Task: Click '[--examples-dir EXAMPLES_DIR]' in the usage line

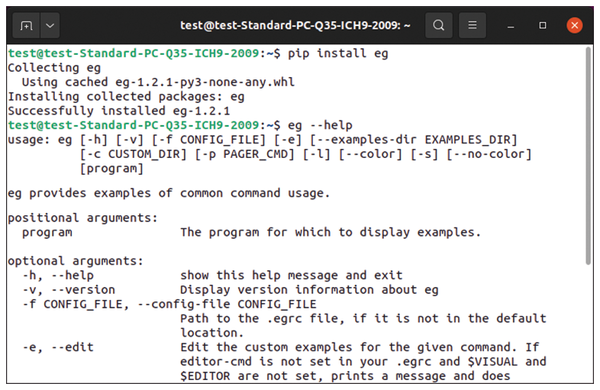Action: 413,140
